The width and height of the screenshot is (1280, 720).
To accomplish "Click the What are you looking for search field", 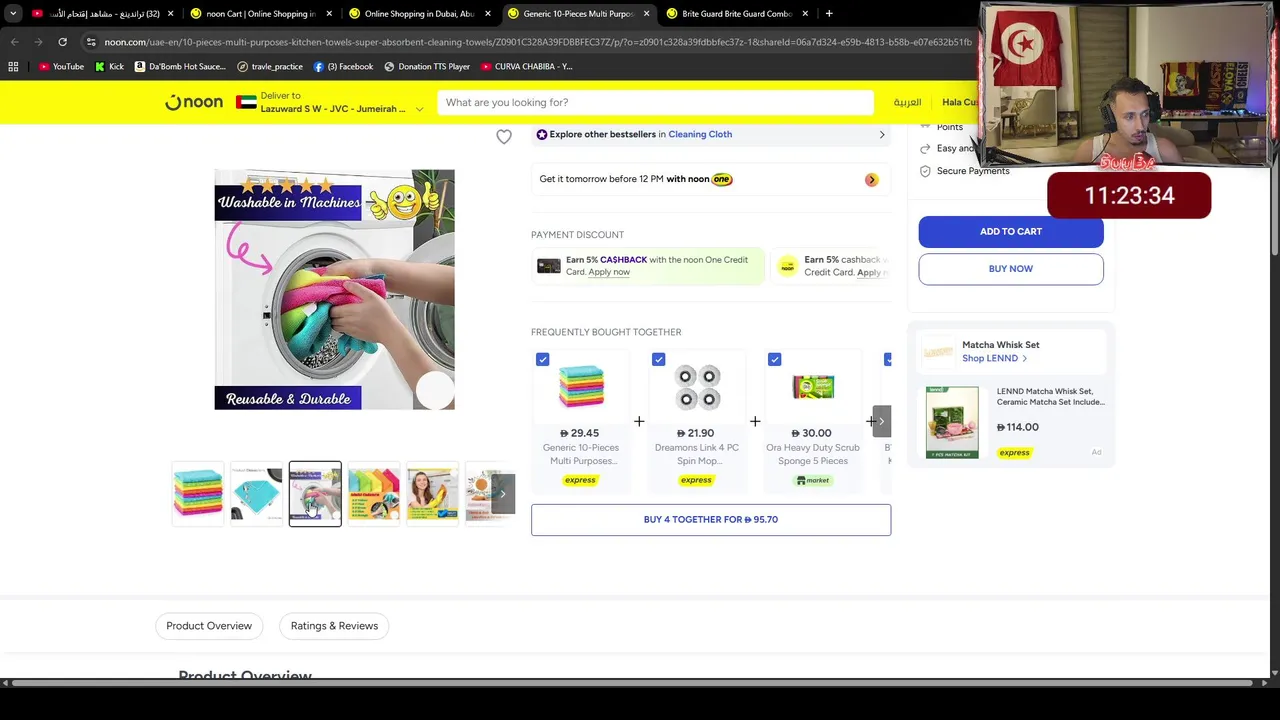I will [x=655, y=102].
